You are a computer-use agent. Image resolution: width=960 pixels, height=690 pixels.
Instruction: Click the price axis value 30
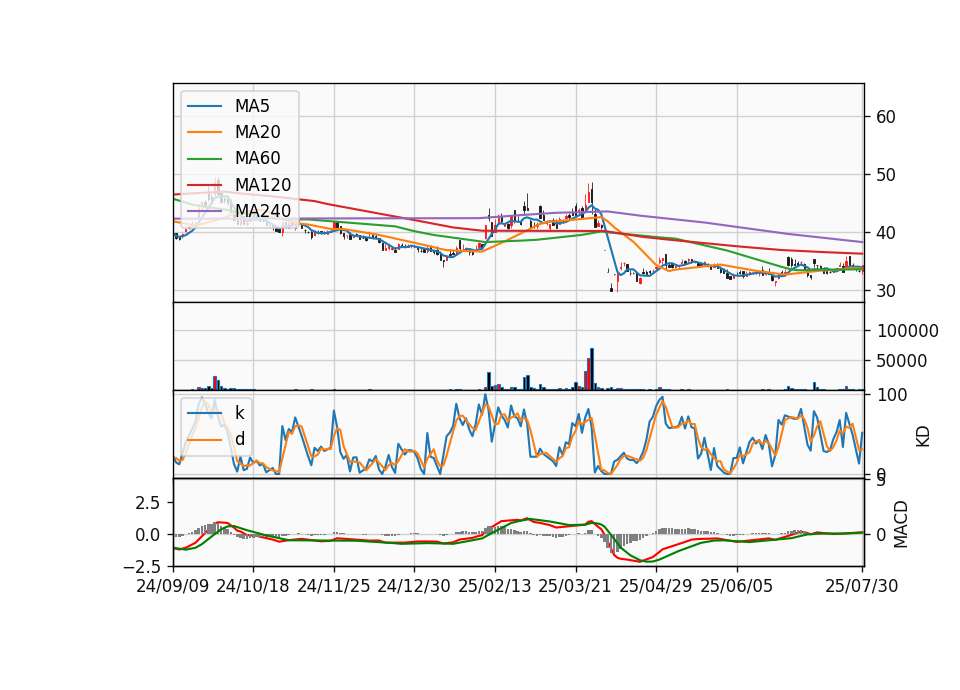click(x=886, y=291)
